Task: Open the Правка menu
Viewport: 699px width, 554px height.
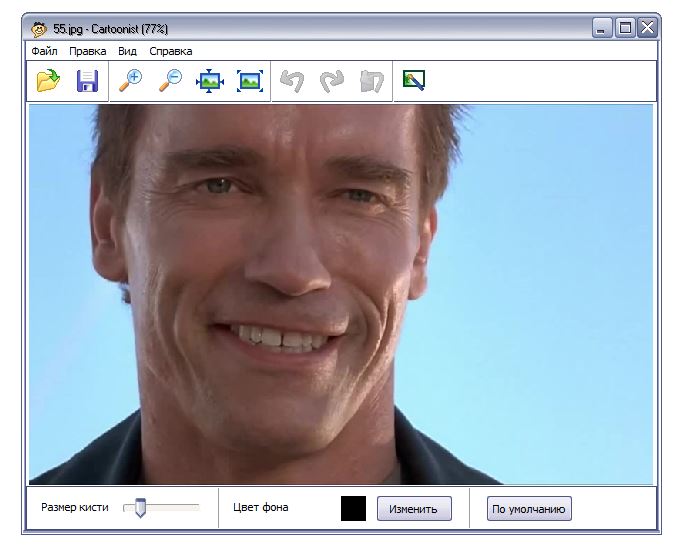Action: point(87,51)
